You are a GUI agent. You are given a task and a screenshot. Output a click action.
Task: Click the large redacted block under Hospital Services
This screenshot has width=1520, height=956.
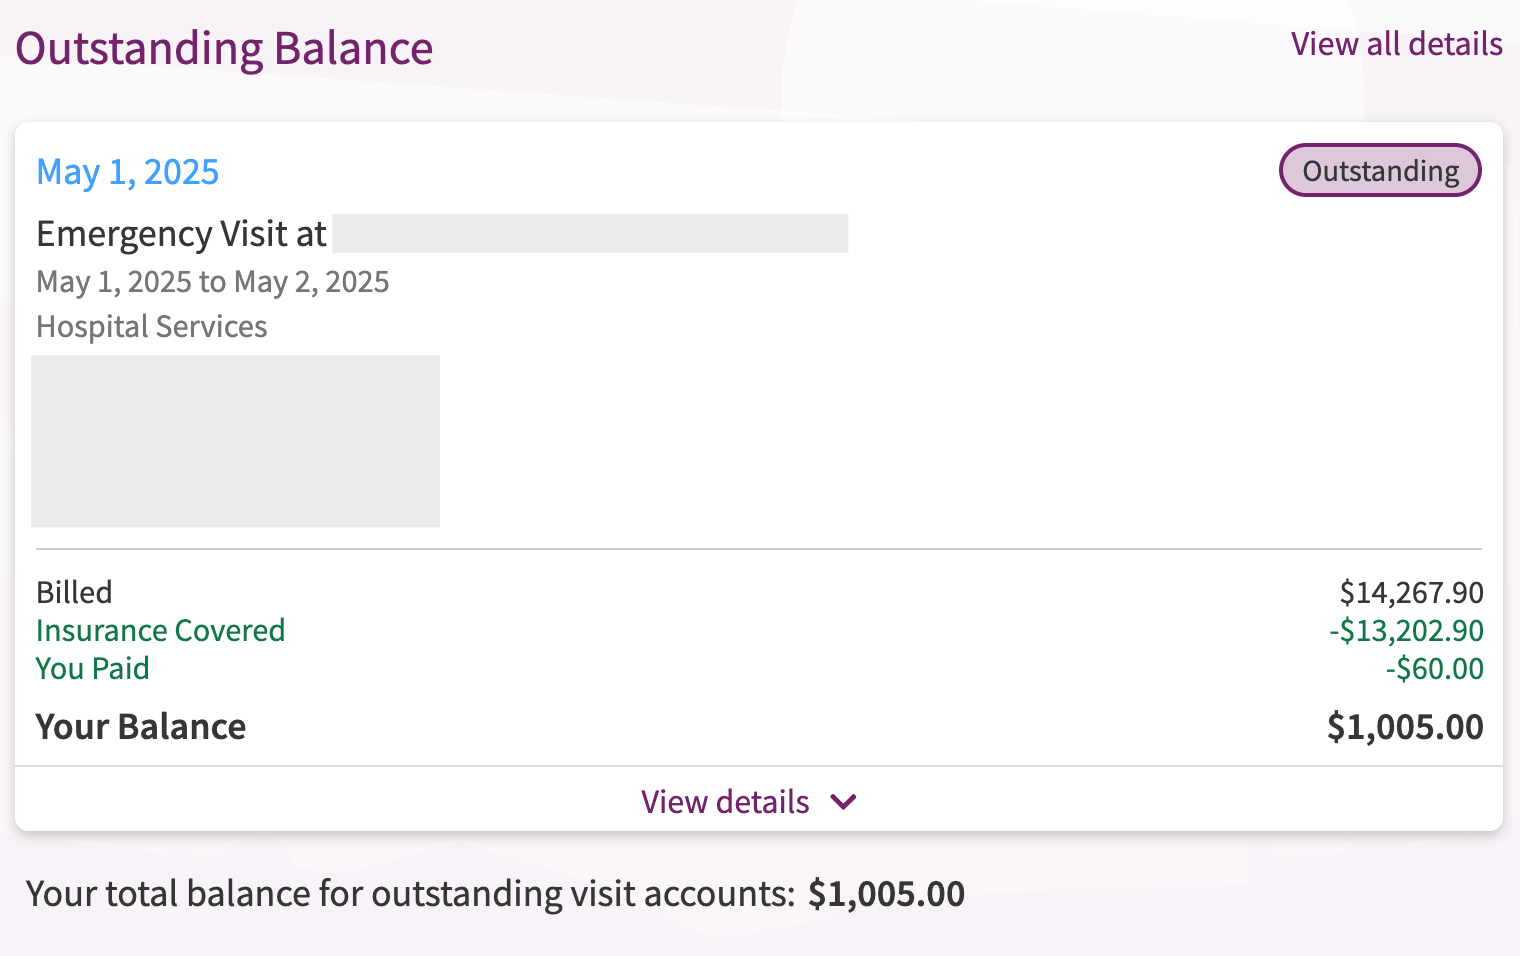coord(235,441)
